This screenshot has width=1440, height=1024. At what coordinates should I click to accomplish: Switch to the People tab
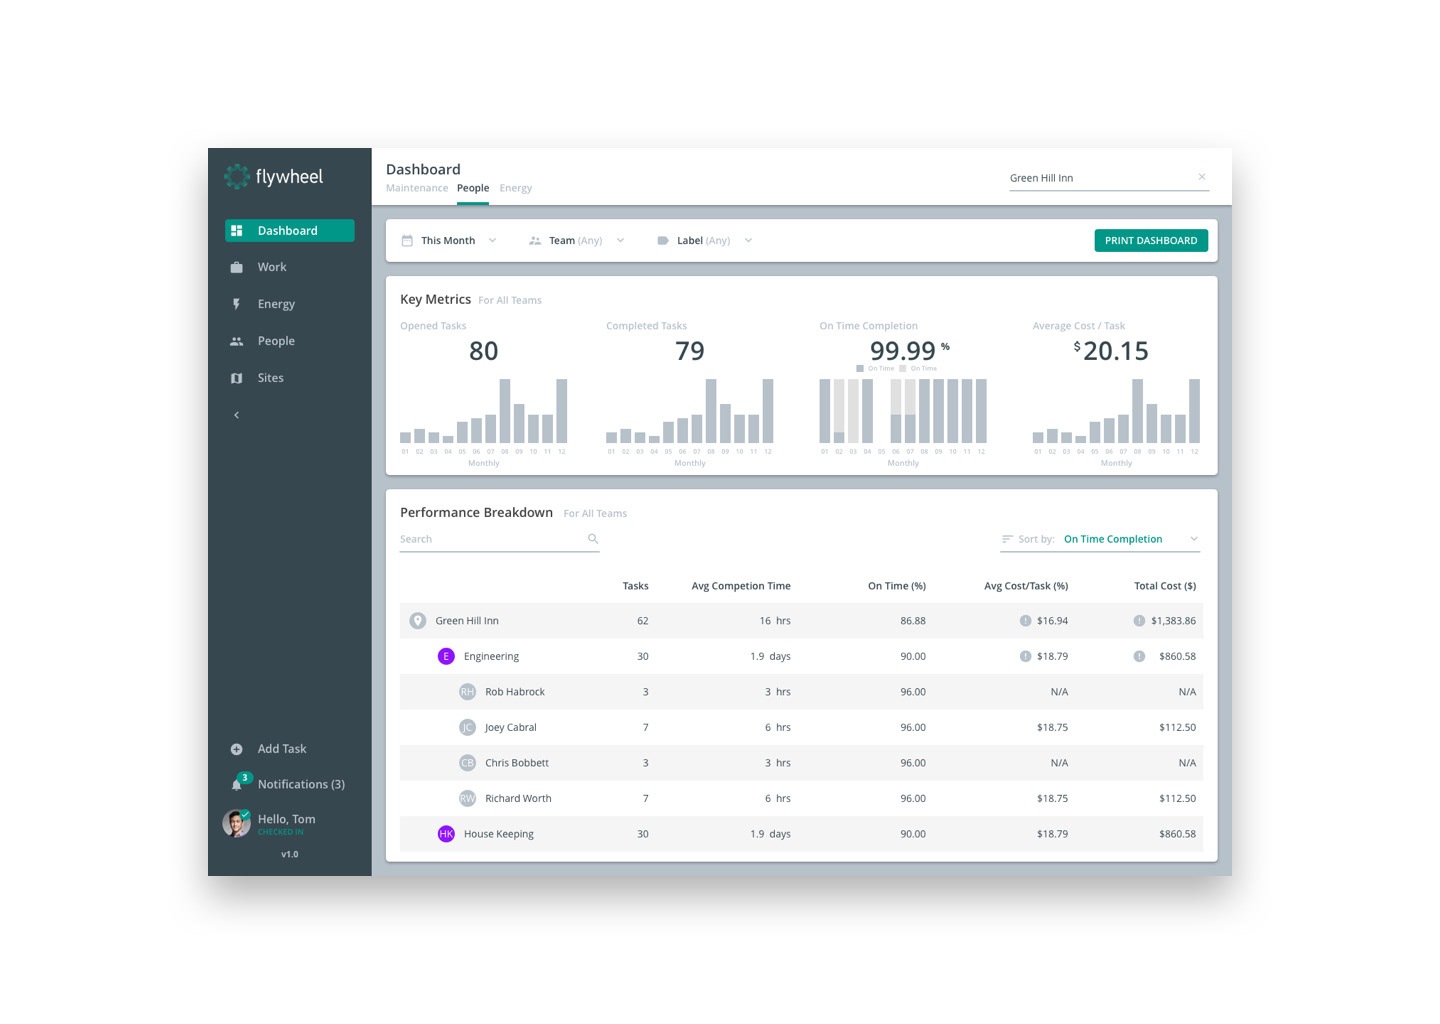click(473, 188)
